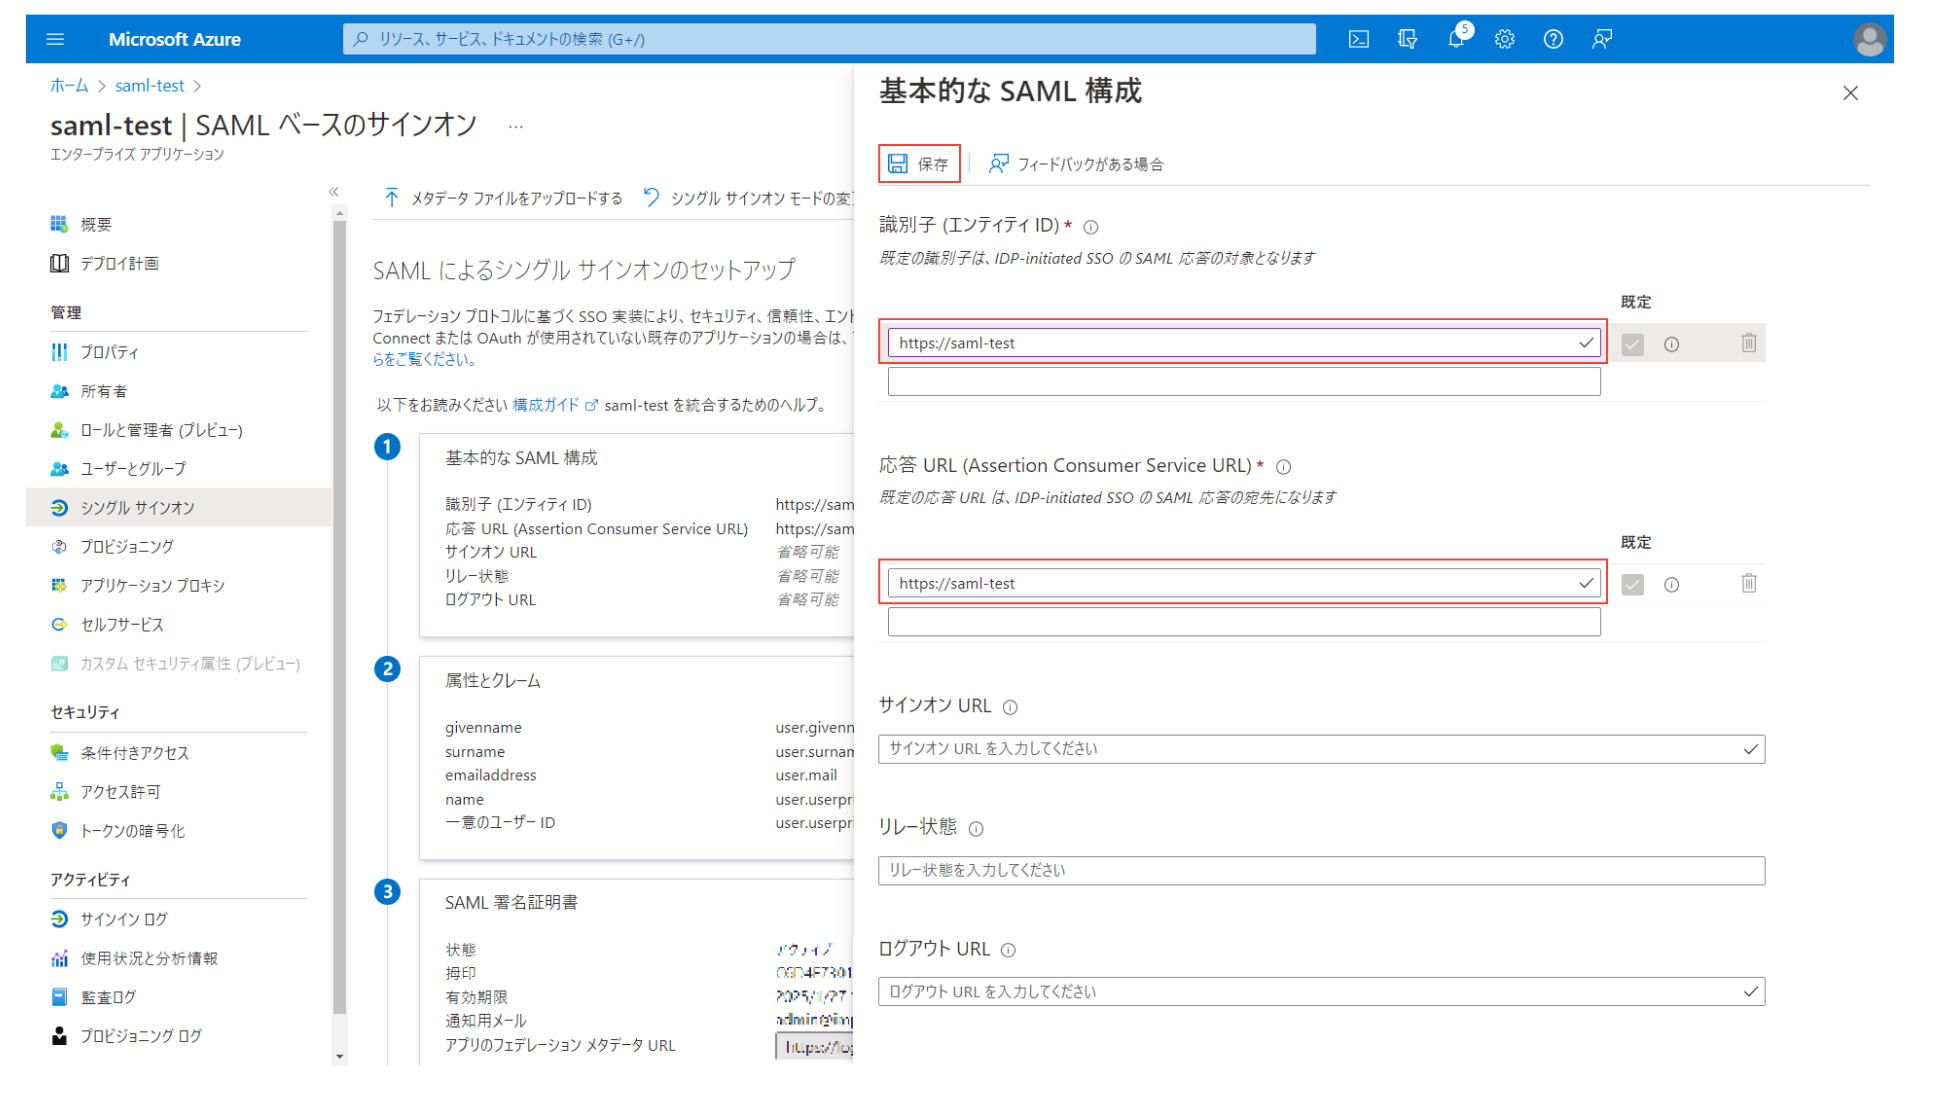Click the search resources field
Image resolution: width=1950 pixels, height=1110 pixels.
(x=829, y=39)
